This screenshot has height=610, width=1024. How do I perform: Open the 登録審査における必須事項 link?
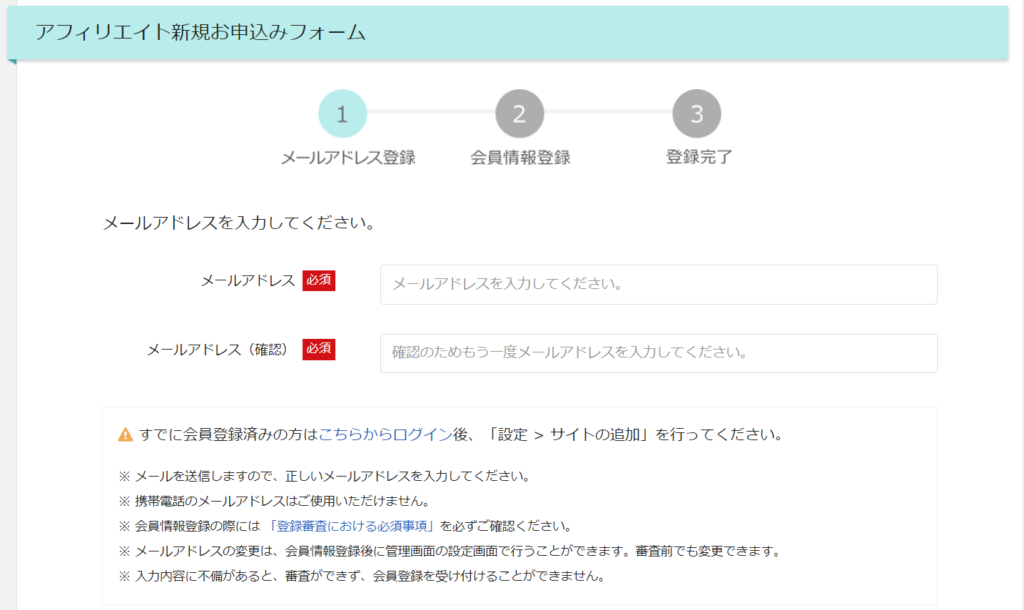(351, 526)
